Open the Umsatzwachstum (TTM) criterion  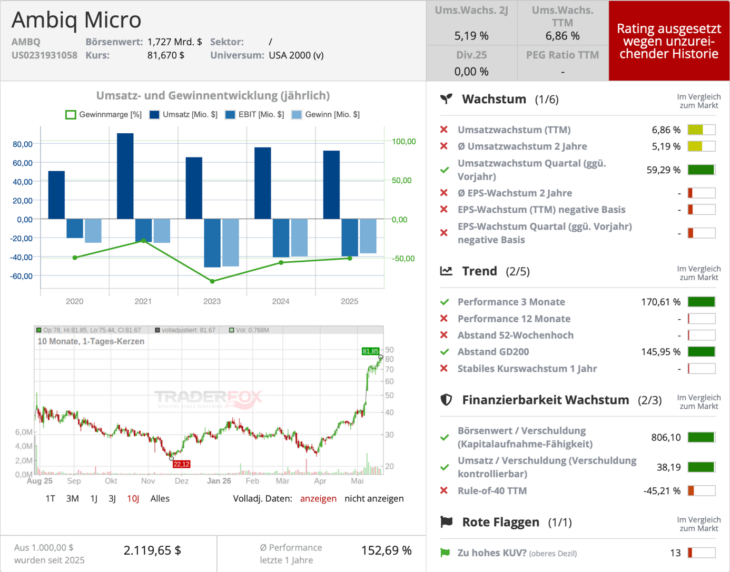point(514,130)
